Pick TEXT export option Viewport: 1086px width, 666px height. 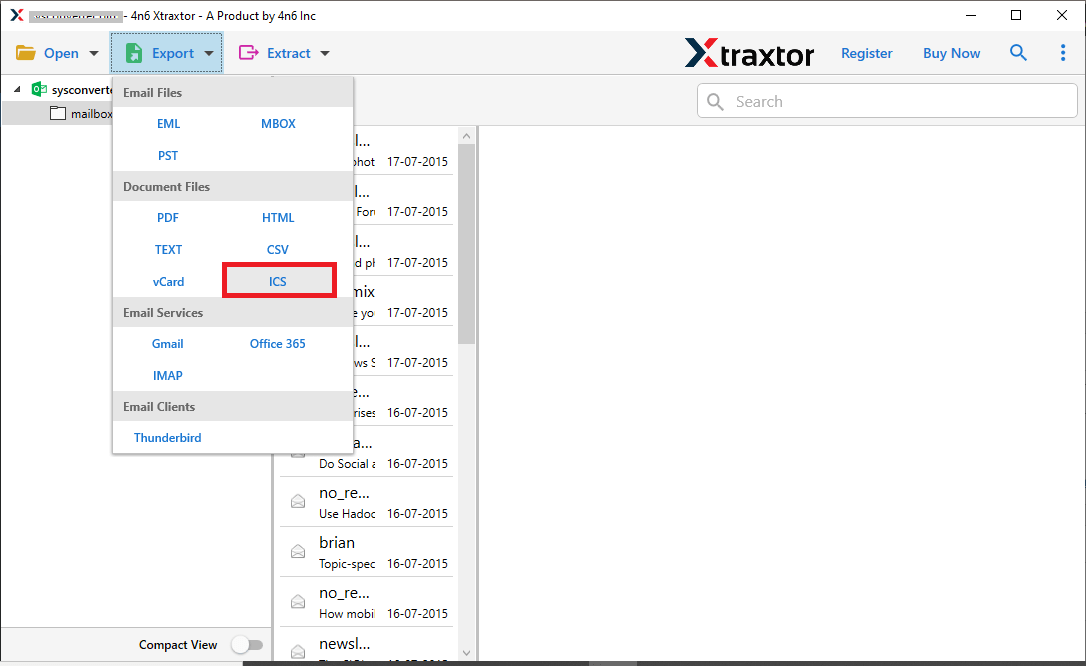click(168, 249)
